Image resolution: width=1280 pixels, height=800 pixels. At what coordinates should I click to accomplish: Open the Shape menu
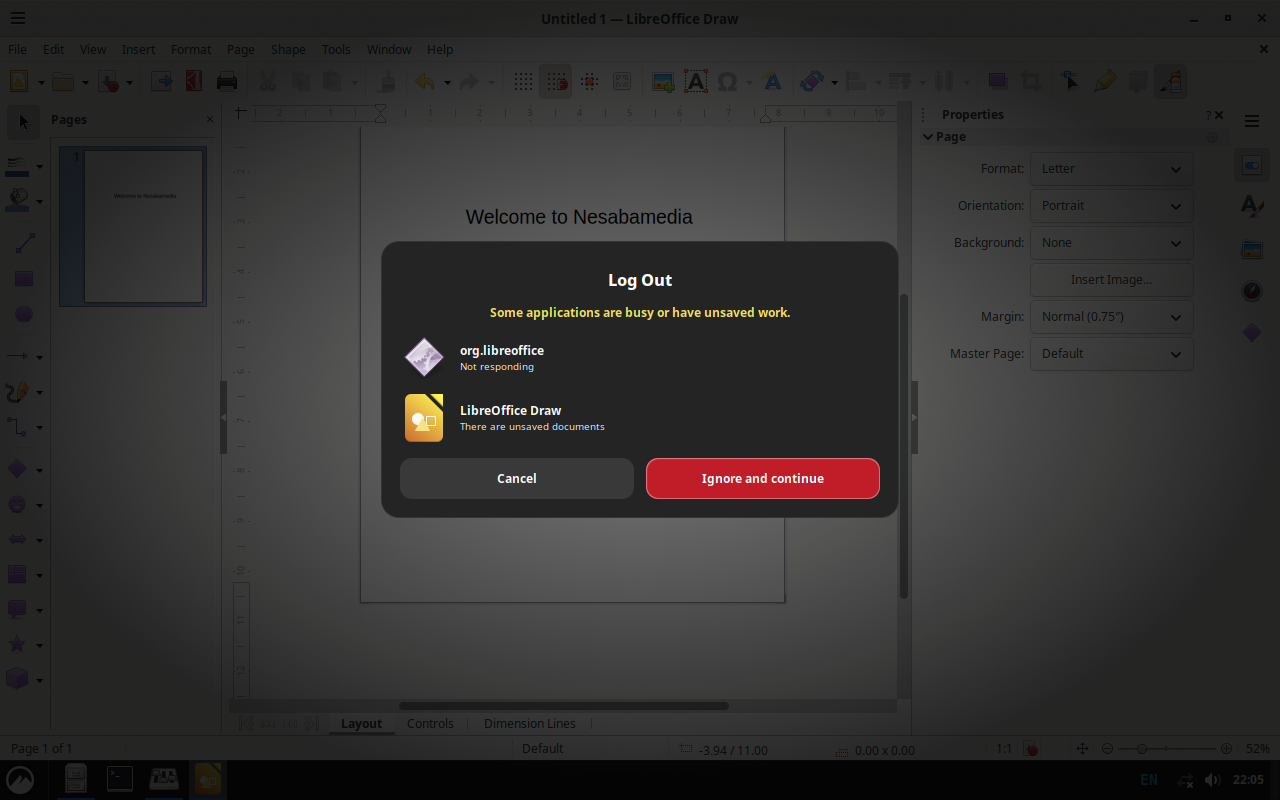pos(288,49)
